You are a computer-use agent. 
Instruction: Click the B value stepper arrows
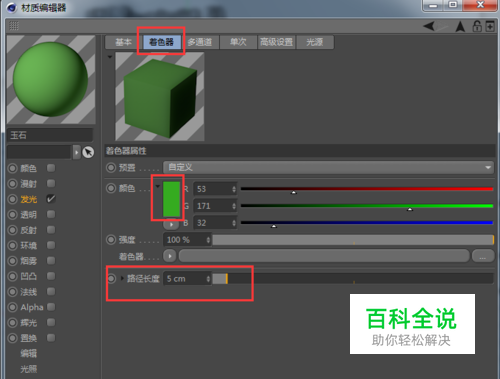(234, 223)
